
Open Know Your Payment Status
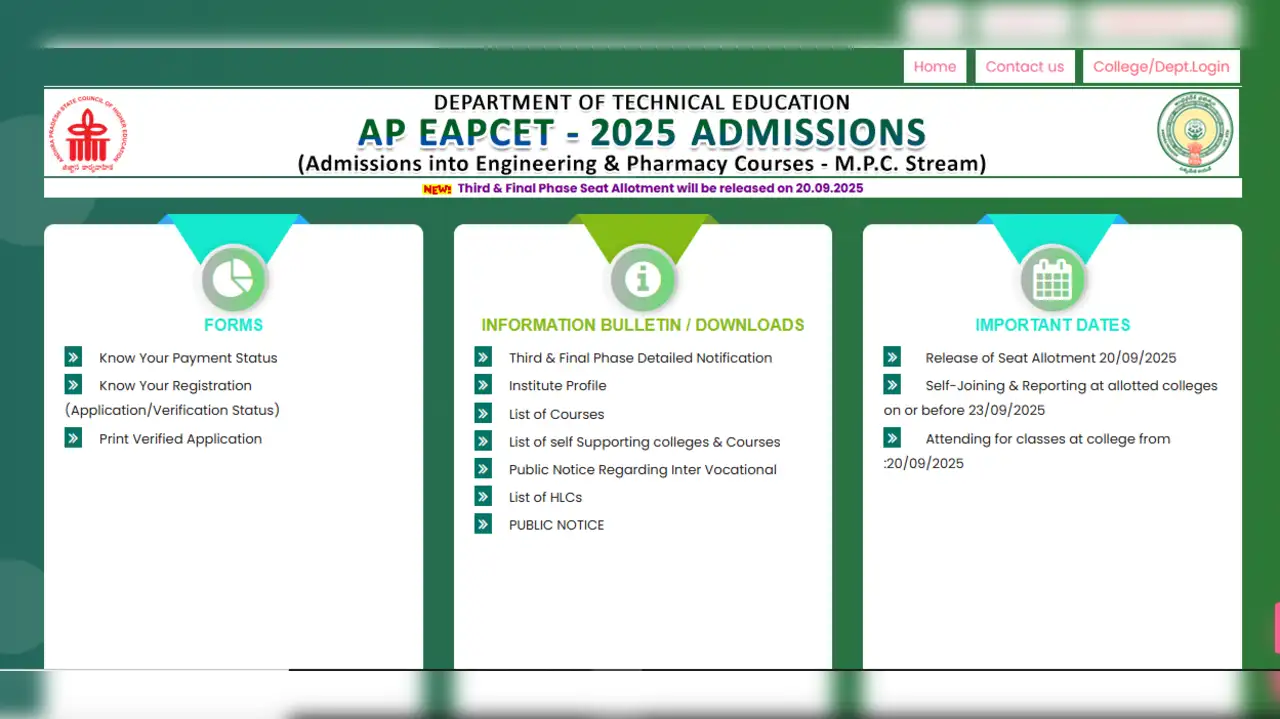click(x=188, y=358)
